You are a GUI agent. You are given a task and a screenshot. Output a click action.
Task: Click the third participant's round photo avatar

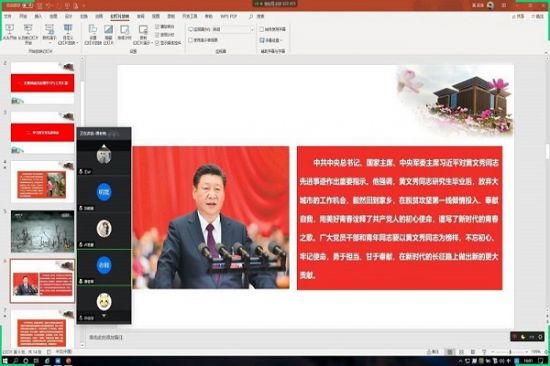104,228
